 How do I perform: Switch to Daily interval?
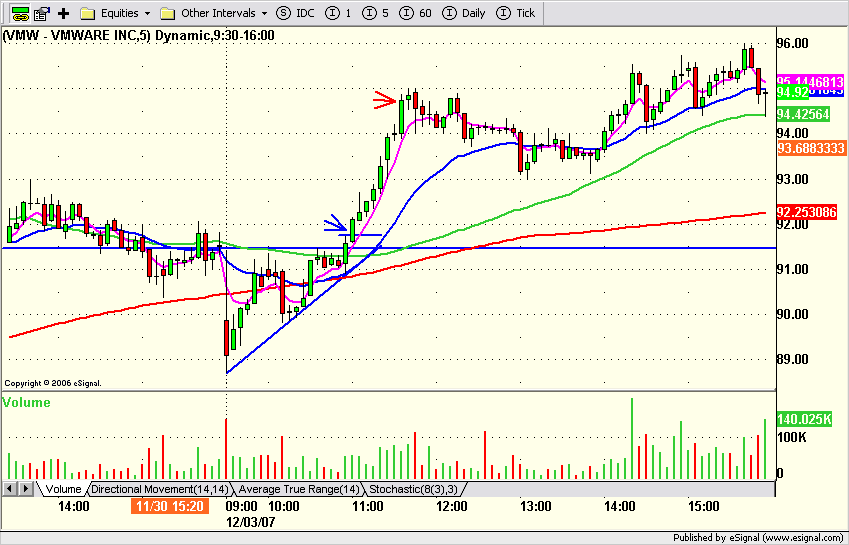pyautogui.click(x=463, y=13)
